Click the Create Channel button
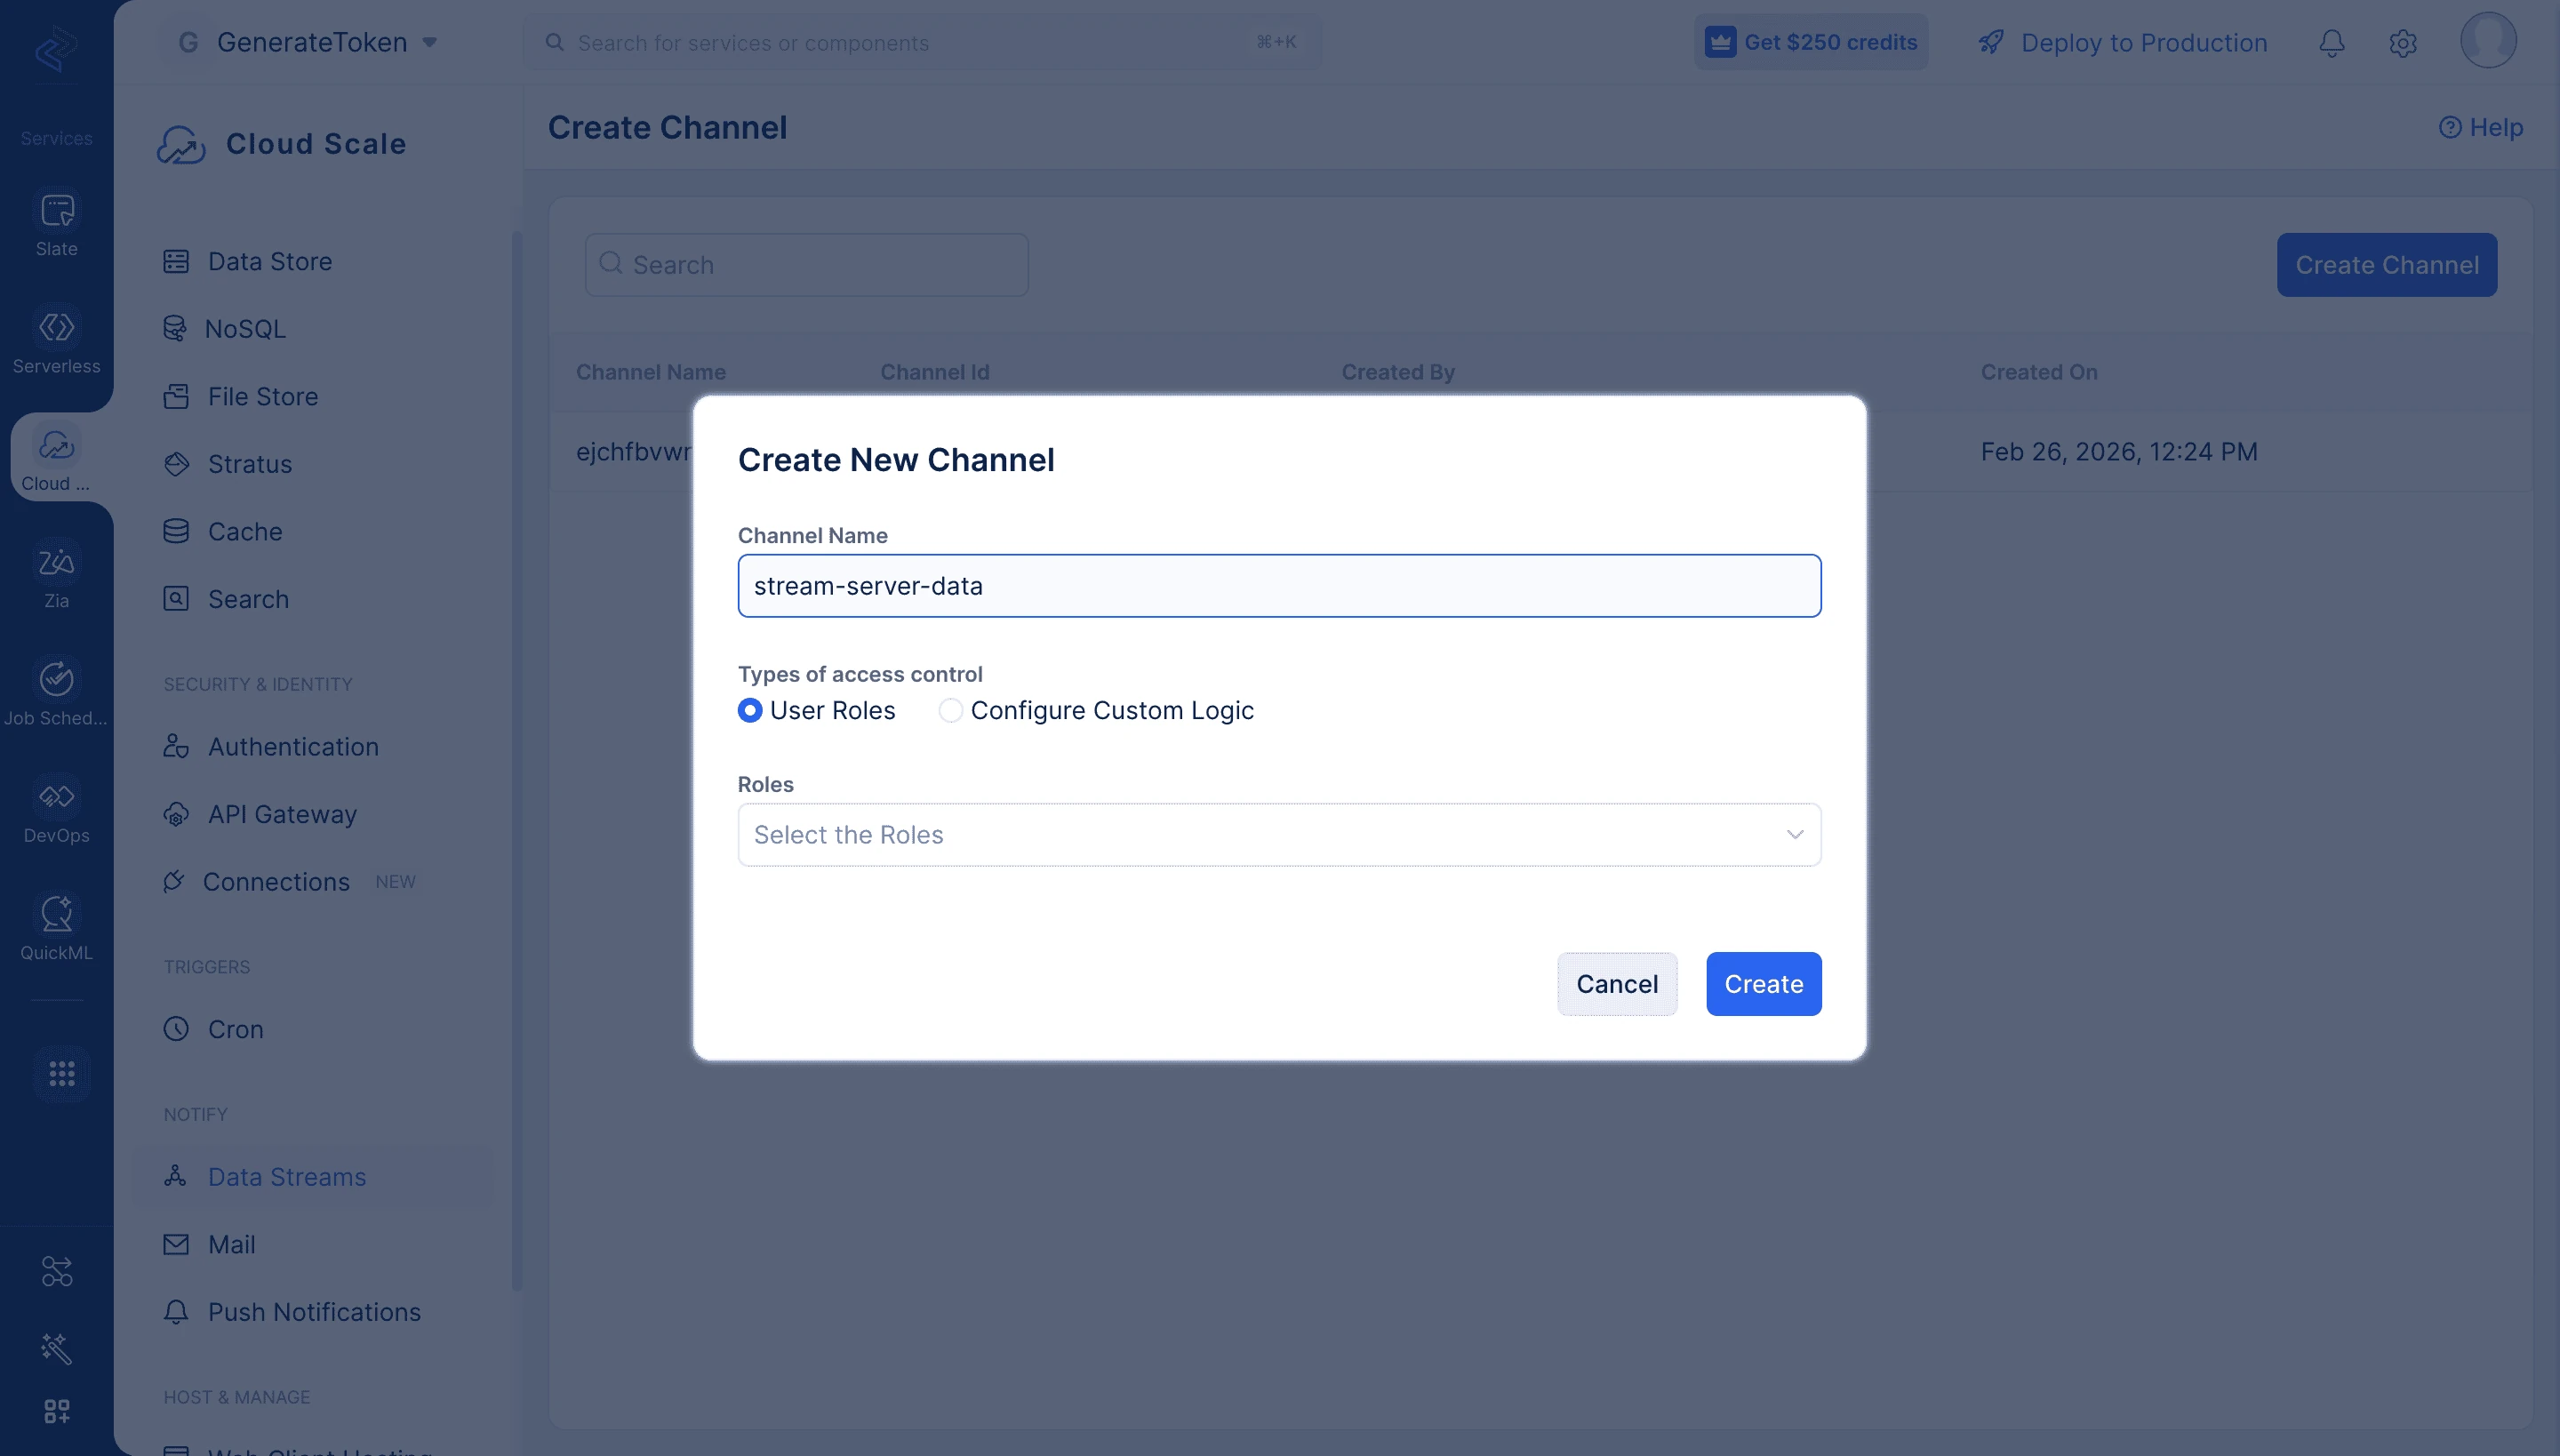Screen dimensions: 2560x1456 click(2386, 265)
